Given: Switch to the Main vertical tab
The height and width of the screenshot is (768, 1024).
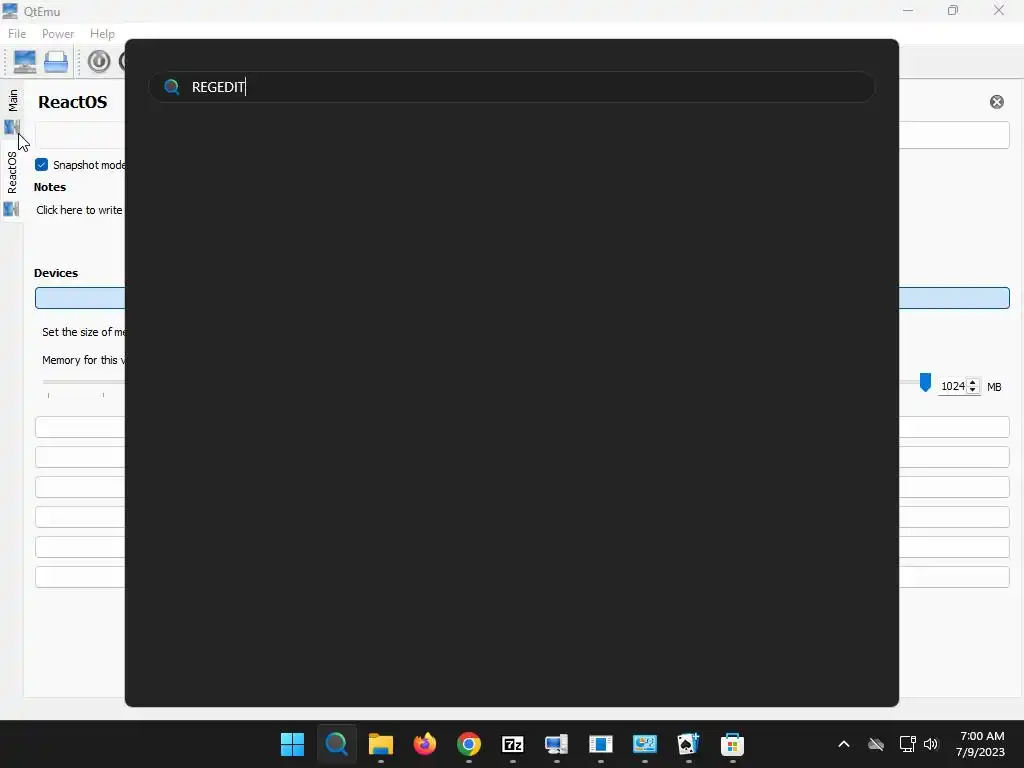Looking at the screenshot, I should pos(12,112).
